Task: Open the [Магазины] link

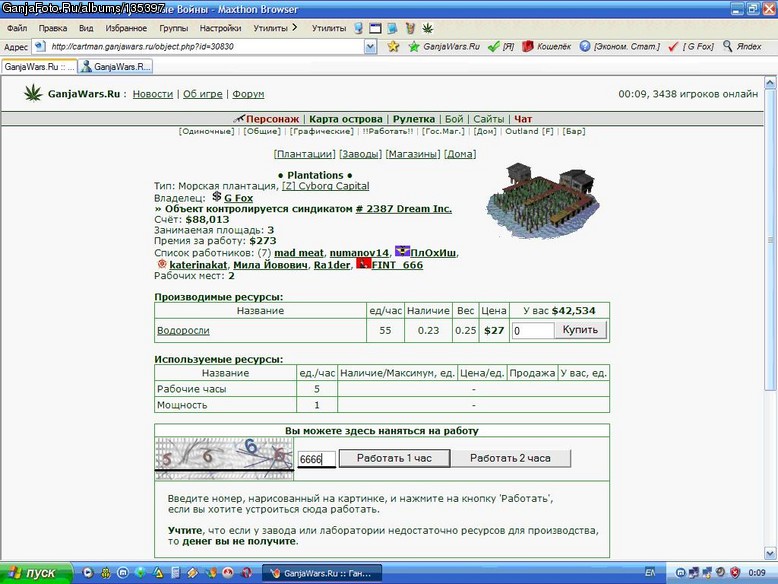Action: tap(413, 154)
